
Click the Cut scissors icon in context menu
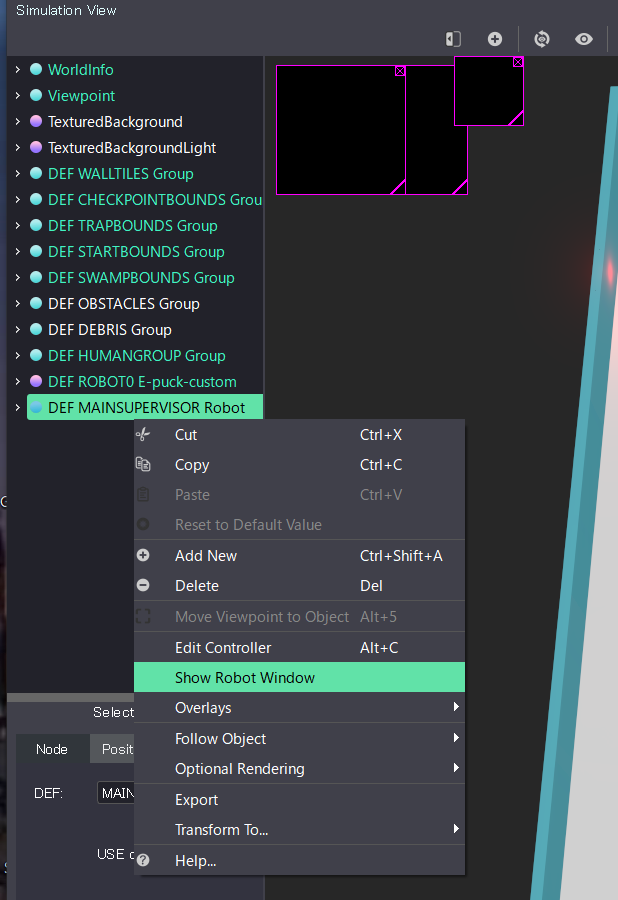click(143, 435)
